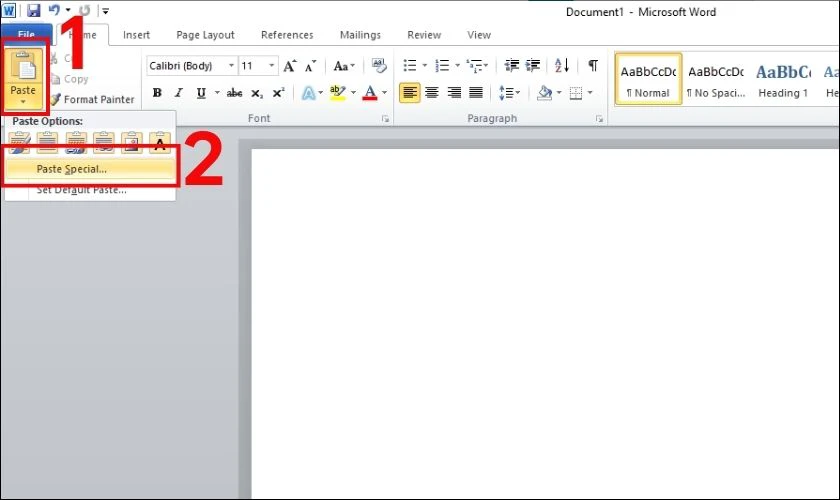The height and width of the screenshot is (500, 840).
Task: Apply the Heading 1 style
Action: [x=783, y=79]
